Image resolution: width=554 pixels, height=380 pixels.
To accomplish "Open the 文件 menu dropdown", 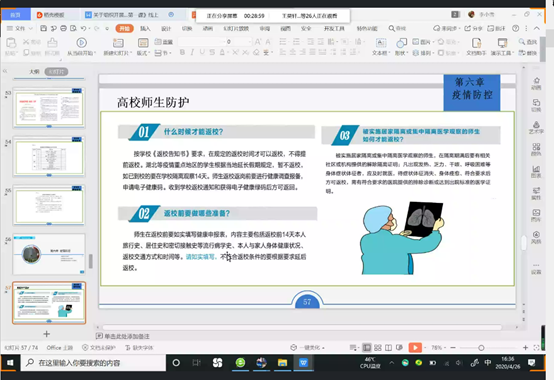I will [20, 28].
